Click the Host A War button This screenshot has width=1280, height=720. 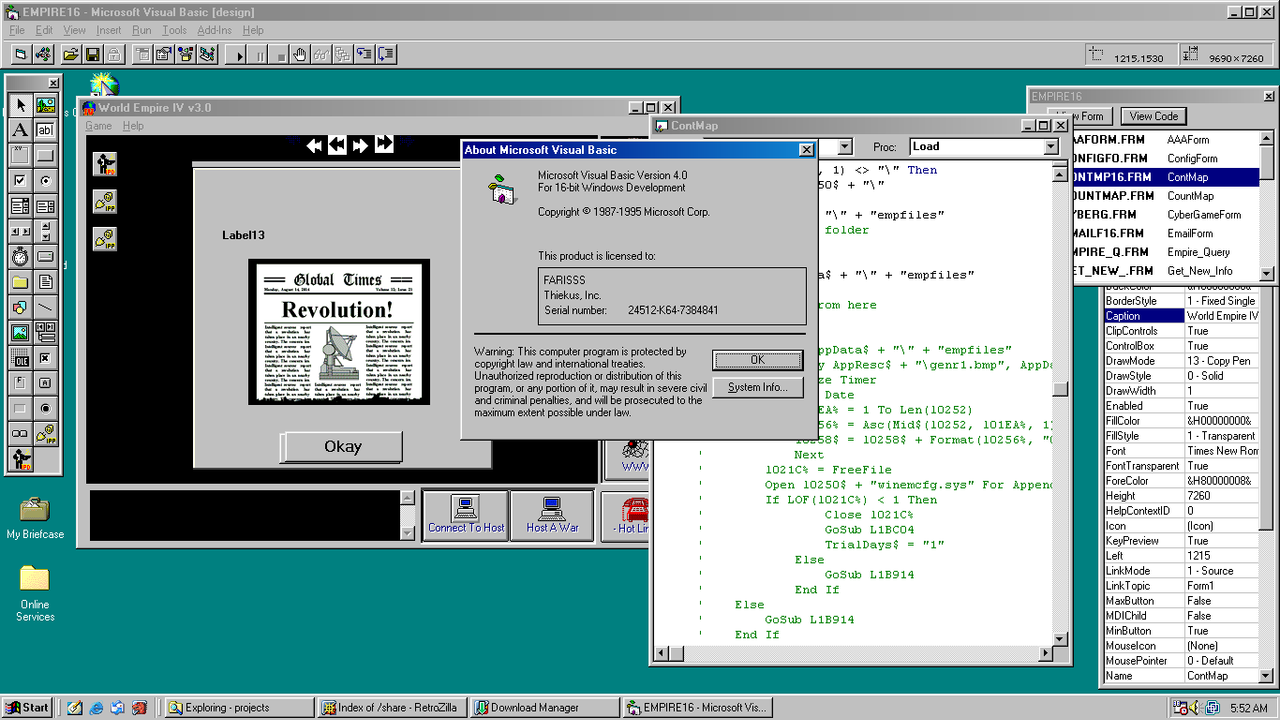(x=552, y=515)
